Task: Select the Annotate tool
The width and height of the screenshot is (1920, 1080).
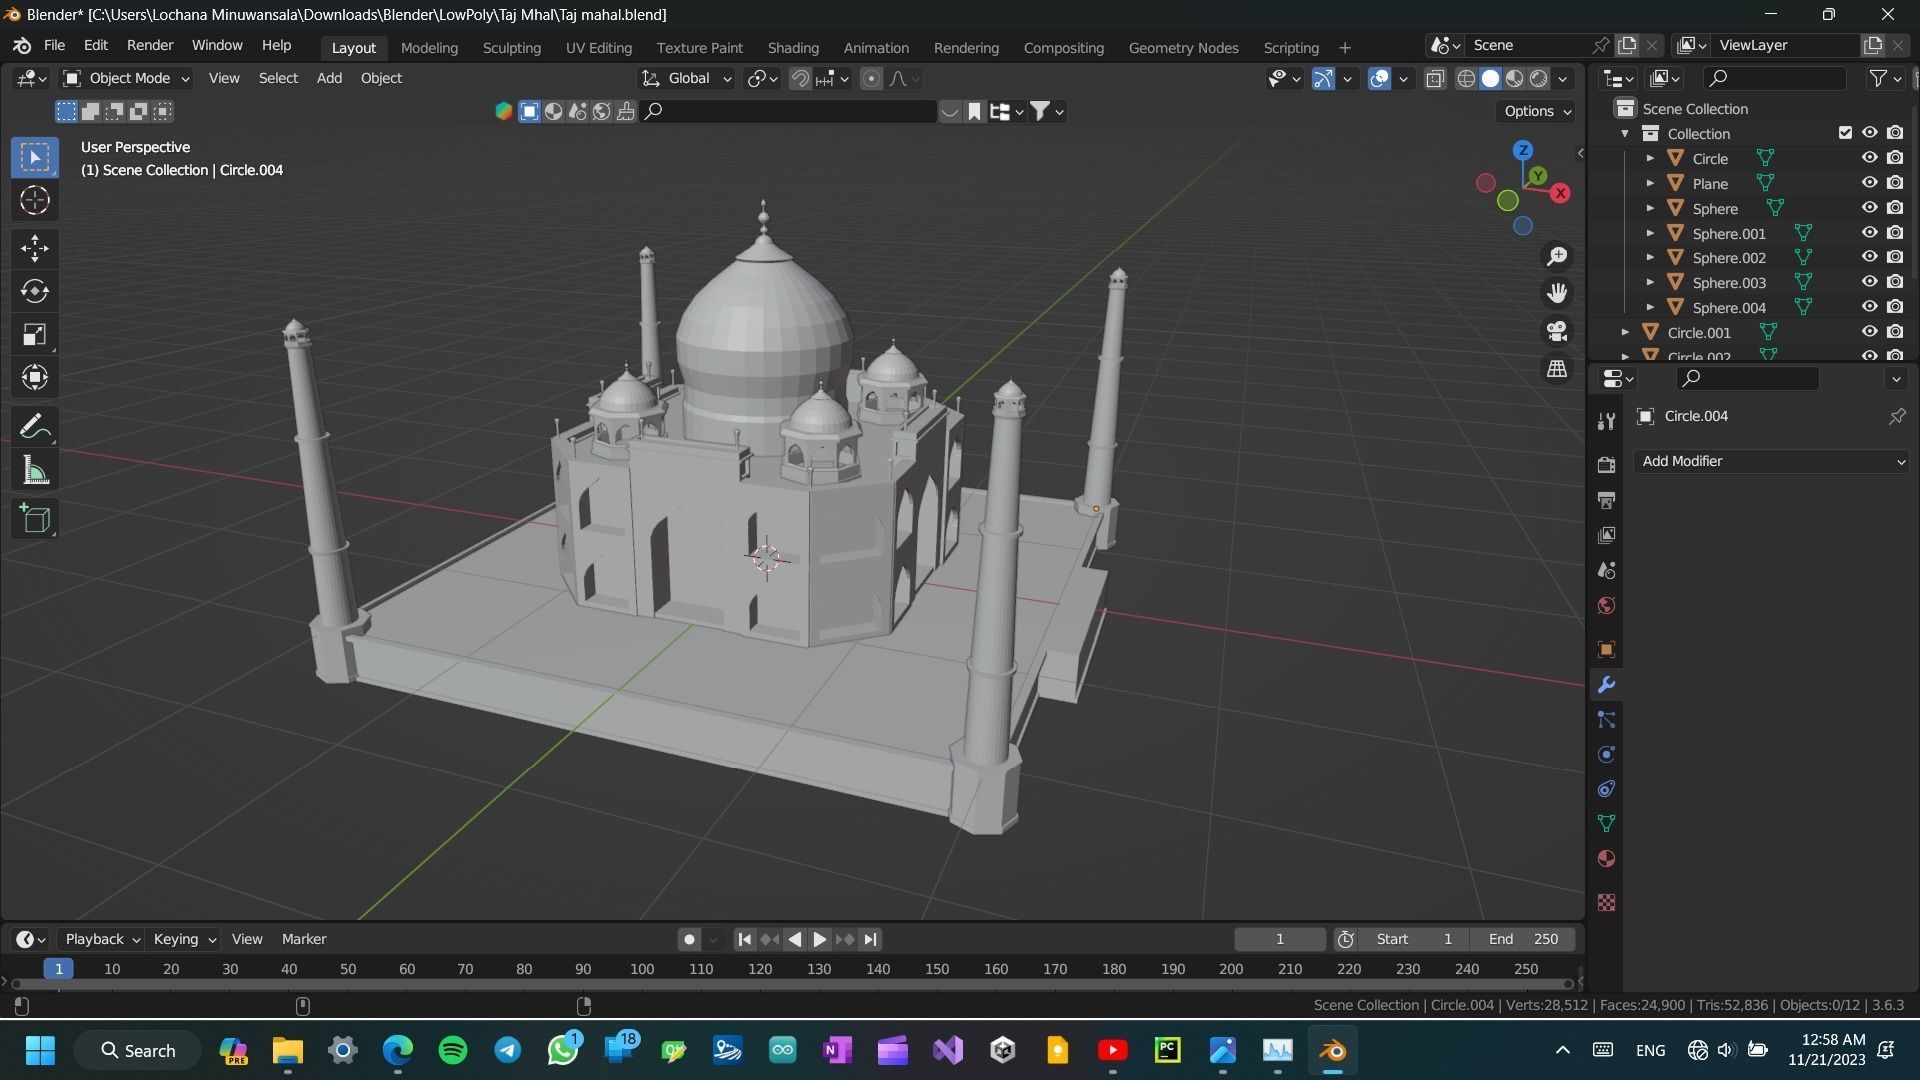Action: pos(35,427)
